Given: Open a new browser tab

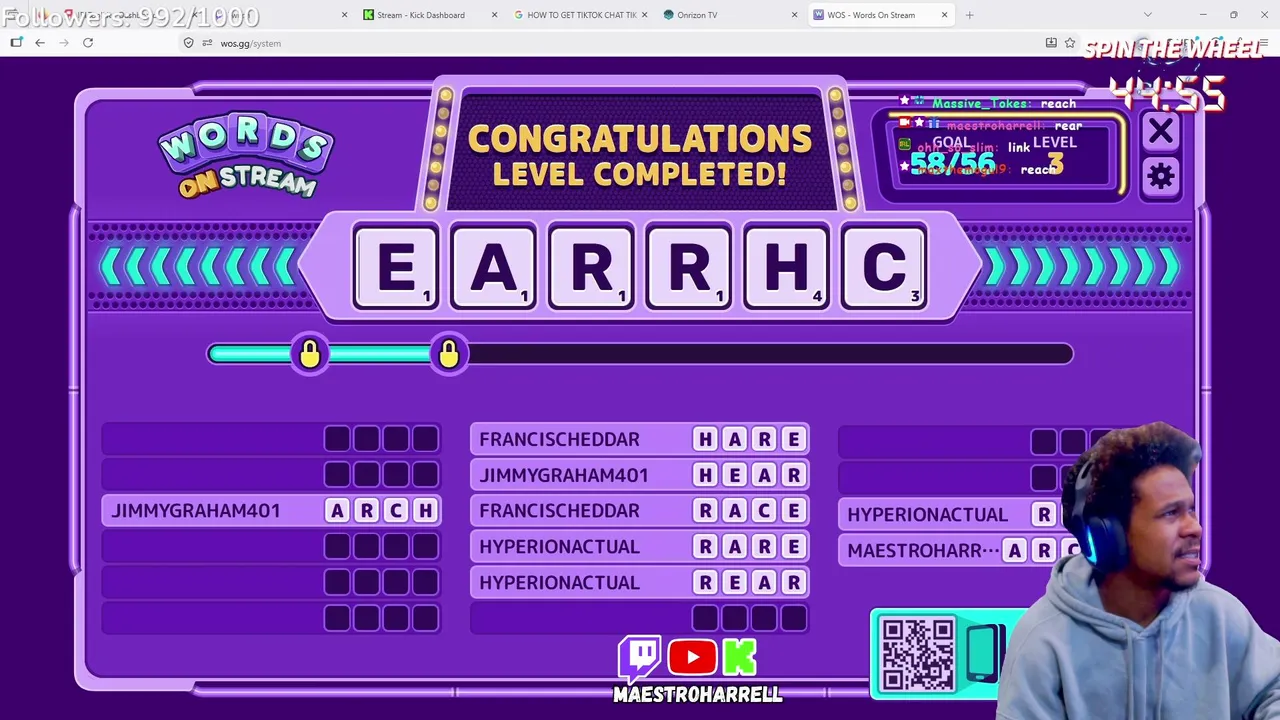Looking at the screenshot, I should pos(969,15).
